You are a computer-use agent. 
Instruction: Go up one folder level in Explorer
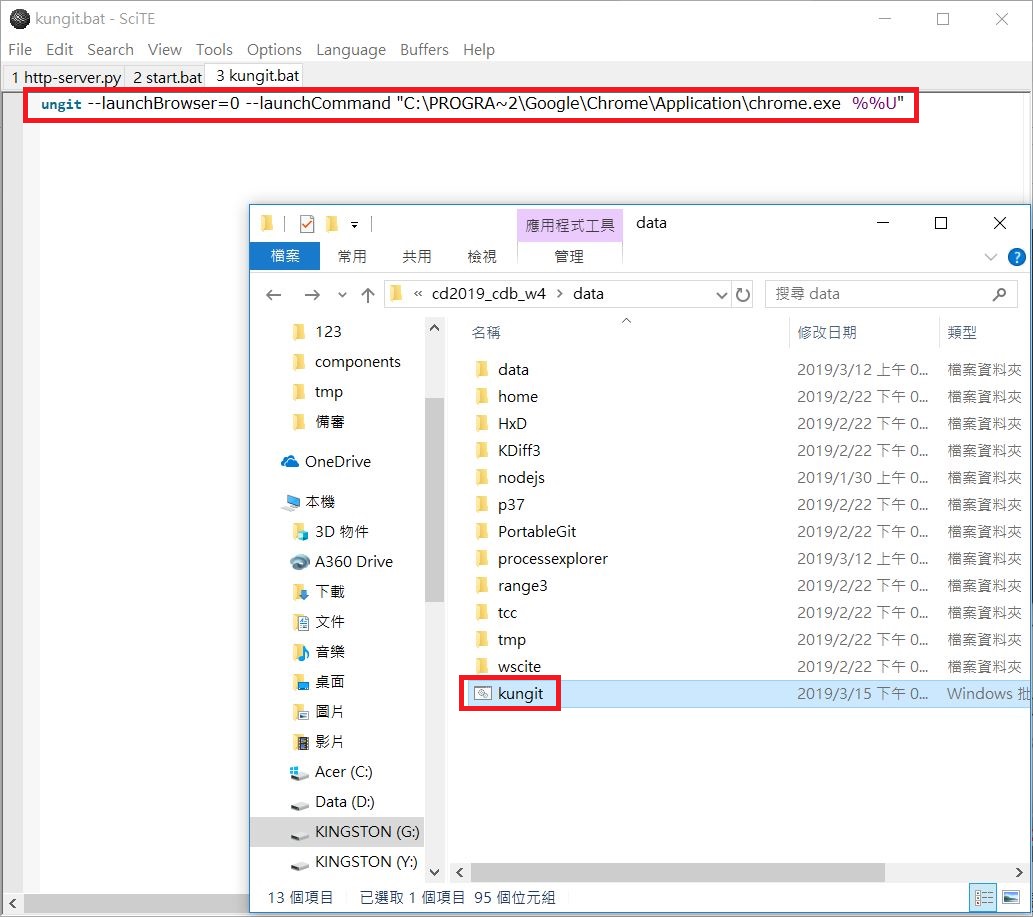[x=368, y=294]
